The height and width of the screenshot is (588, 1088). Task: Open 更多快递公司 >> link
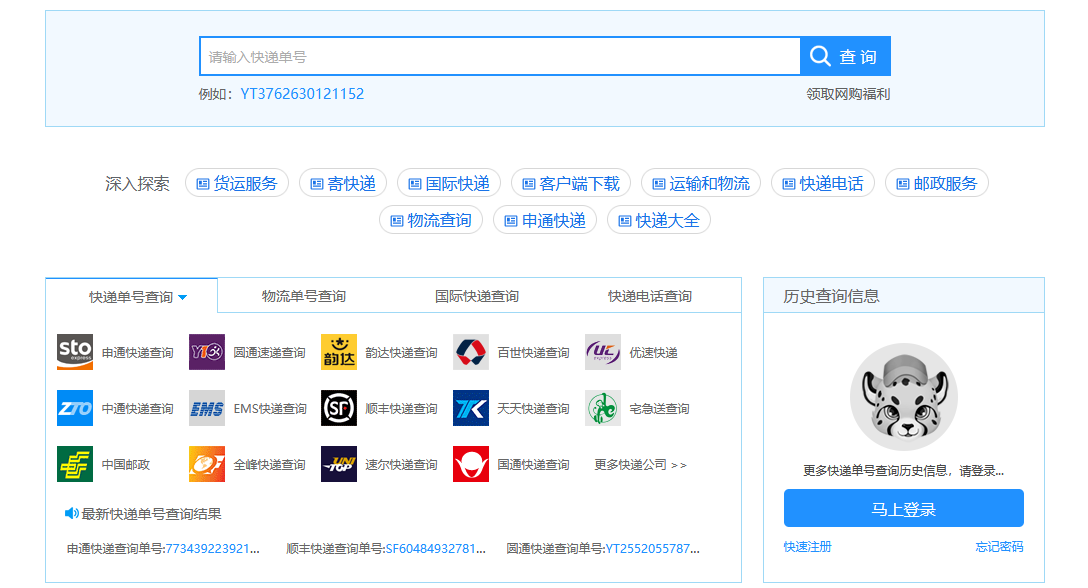(640, 464)
